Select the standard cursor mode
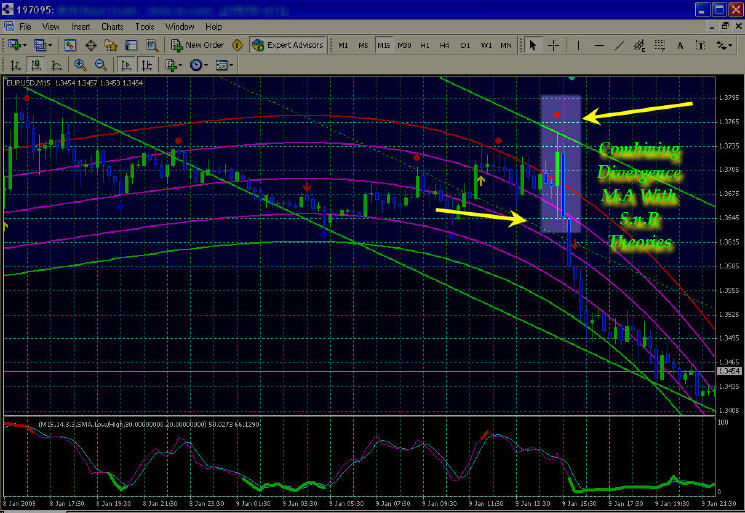The image size is (745, 513). pos(533,46)
